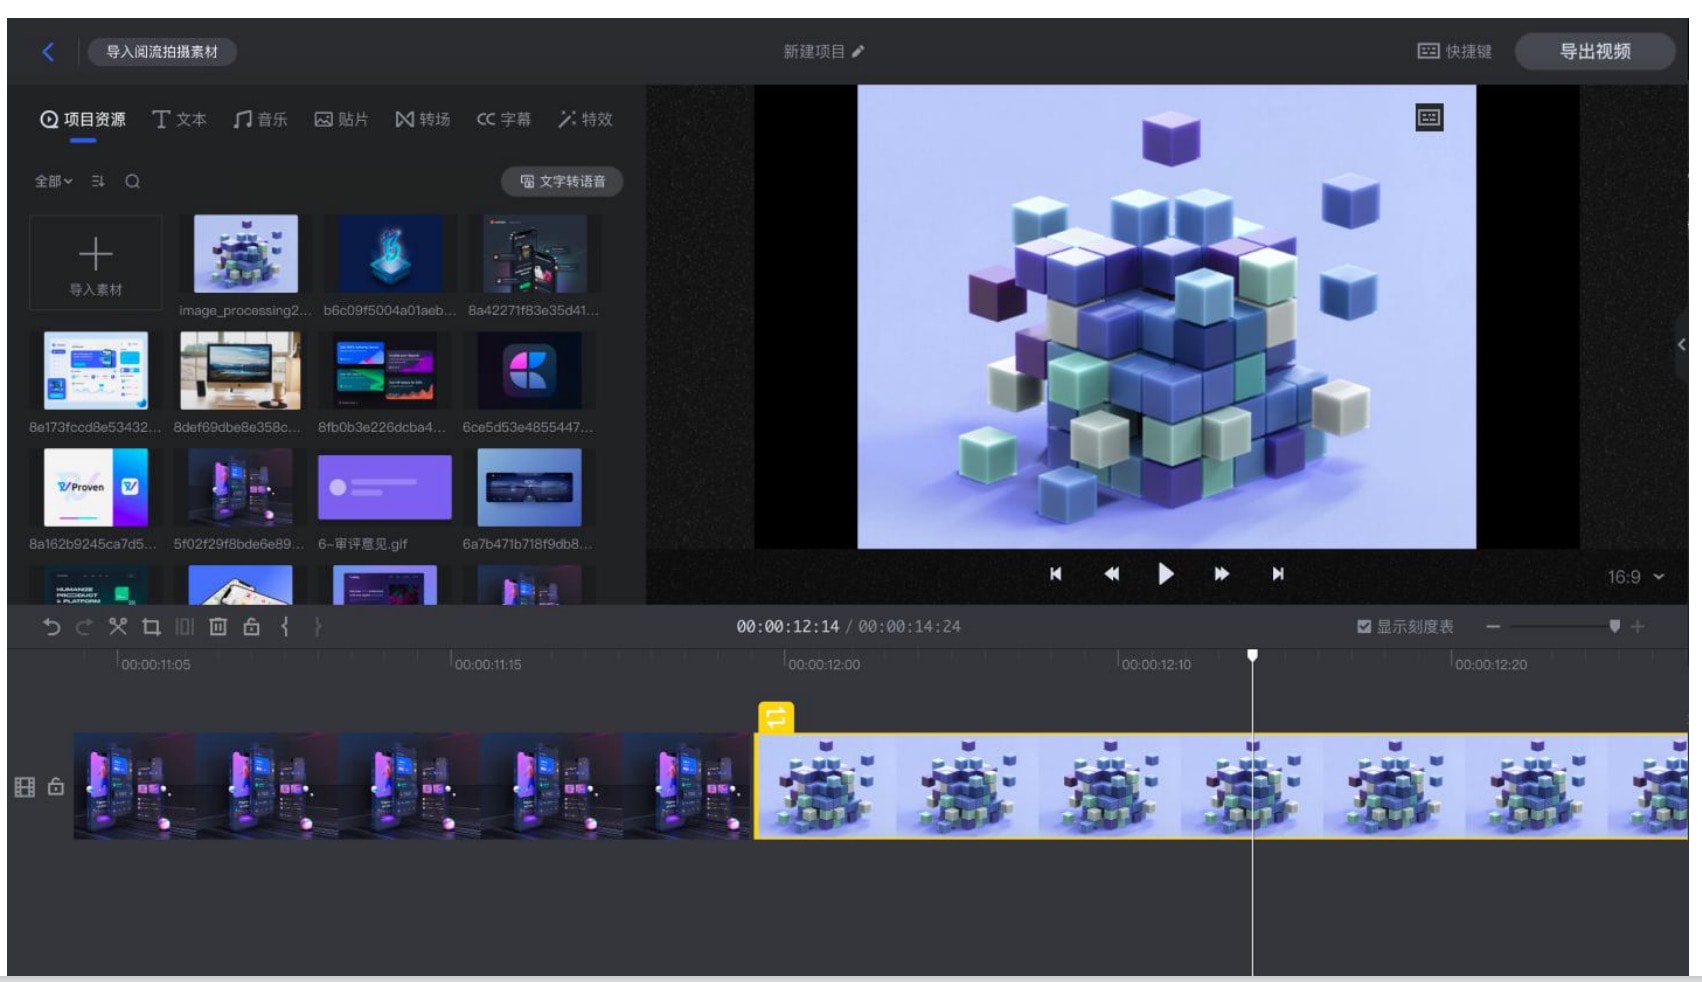This screenshot has width=1702, height=982.
Task: Switch to the 项目资源 tab
Action: pyautogui.click(x=83, y=119)
